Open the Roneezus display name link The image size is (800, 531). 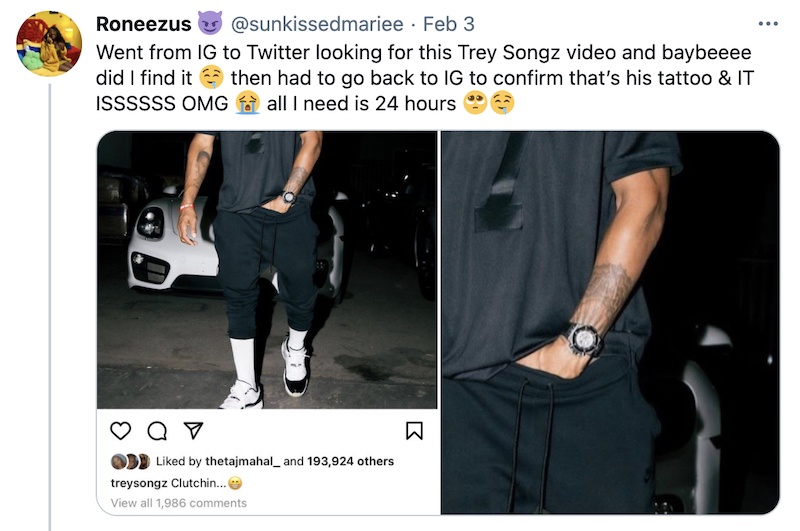144,24
